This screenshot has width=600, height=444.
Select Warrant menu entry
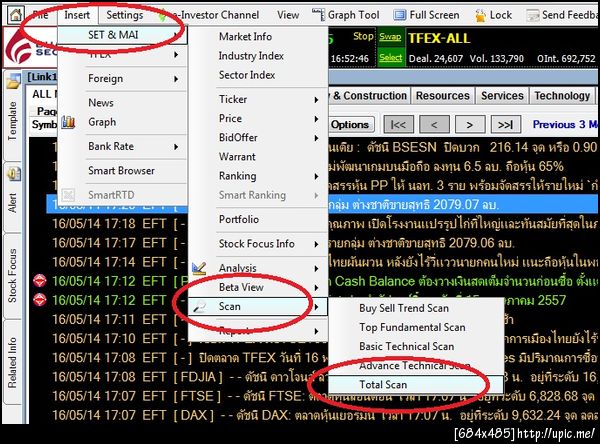(x=237, y=157)
